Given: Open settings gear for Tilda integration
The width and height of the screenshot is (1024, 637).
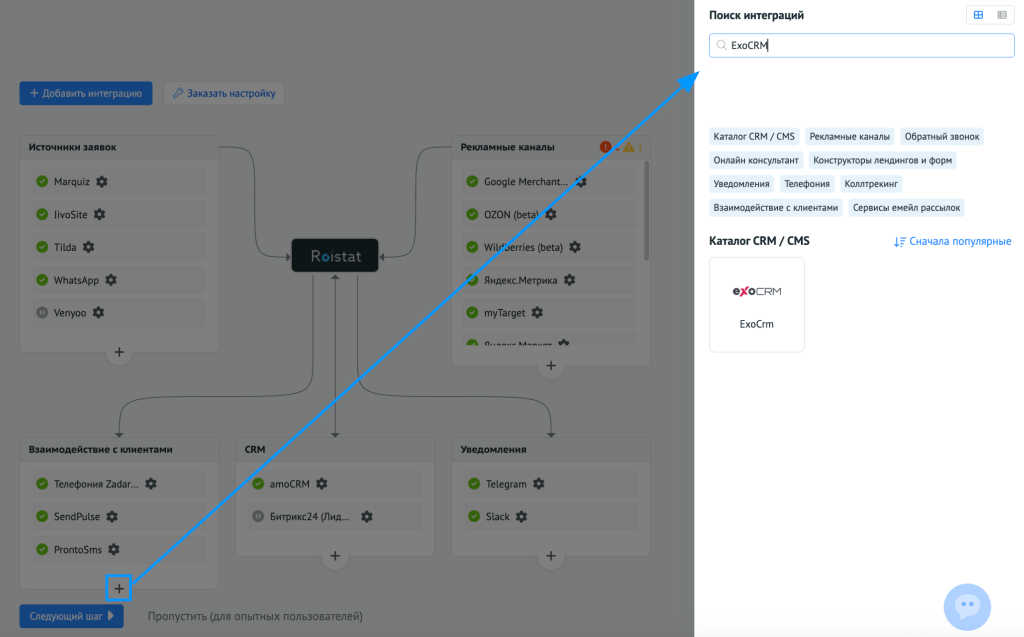Looking at the screenshot, I should (x=88, y=246).
